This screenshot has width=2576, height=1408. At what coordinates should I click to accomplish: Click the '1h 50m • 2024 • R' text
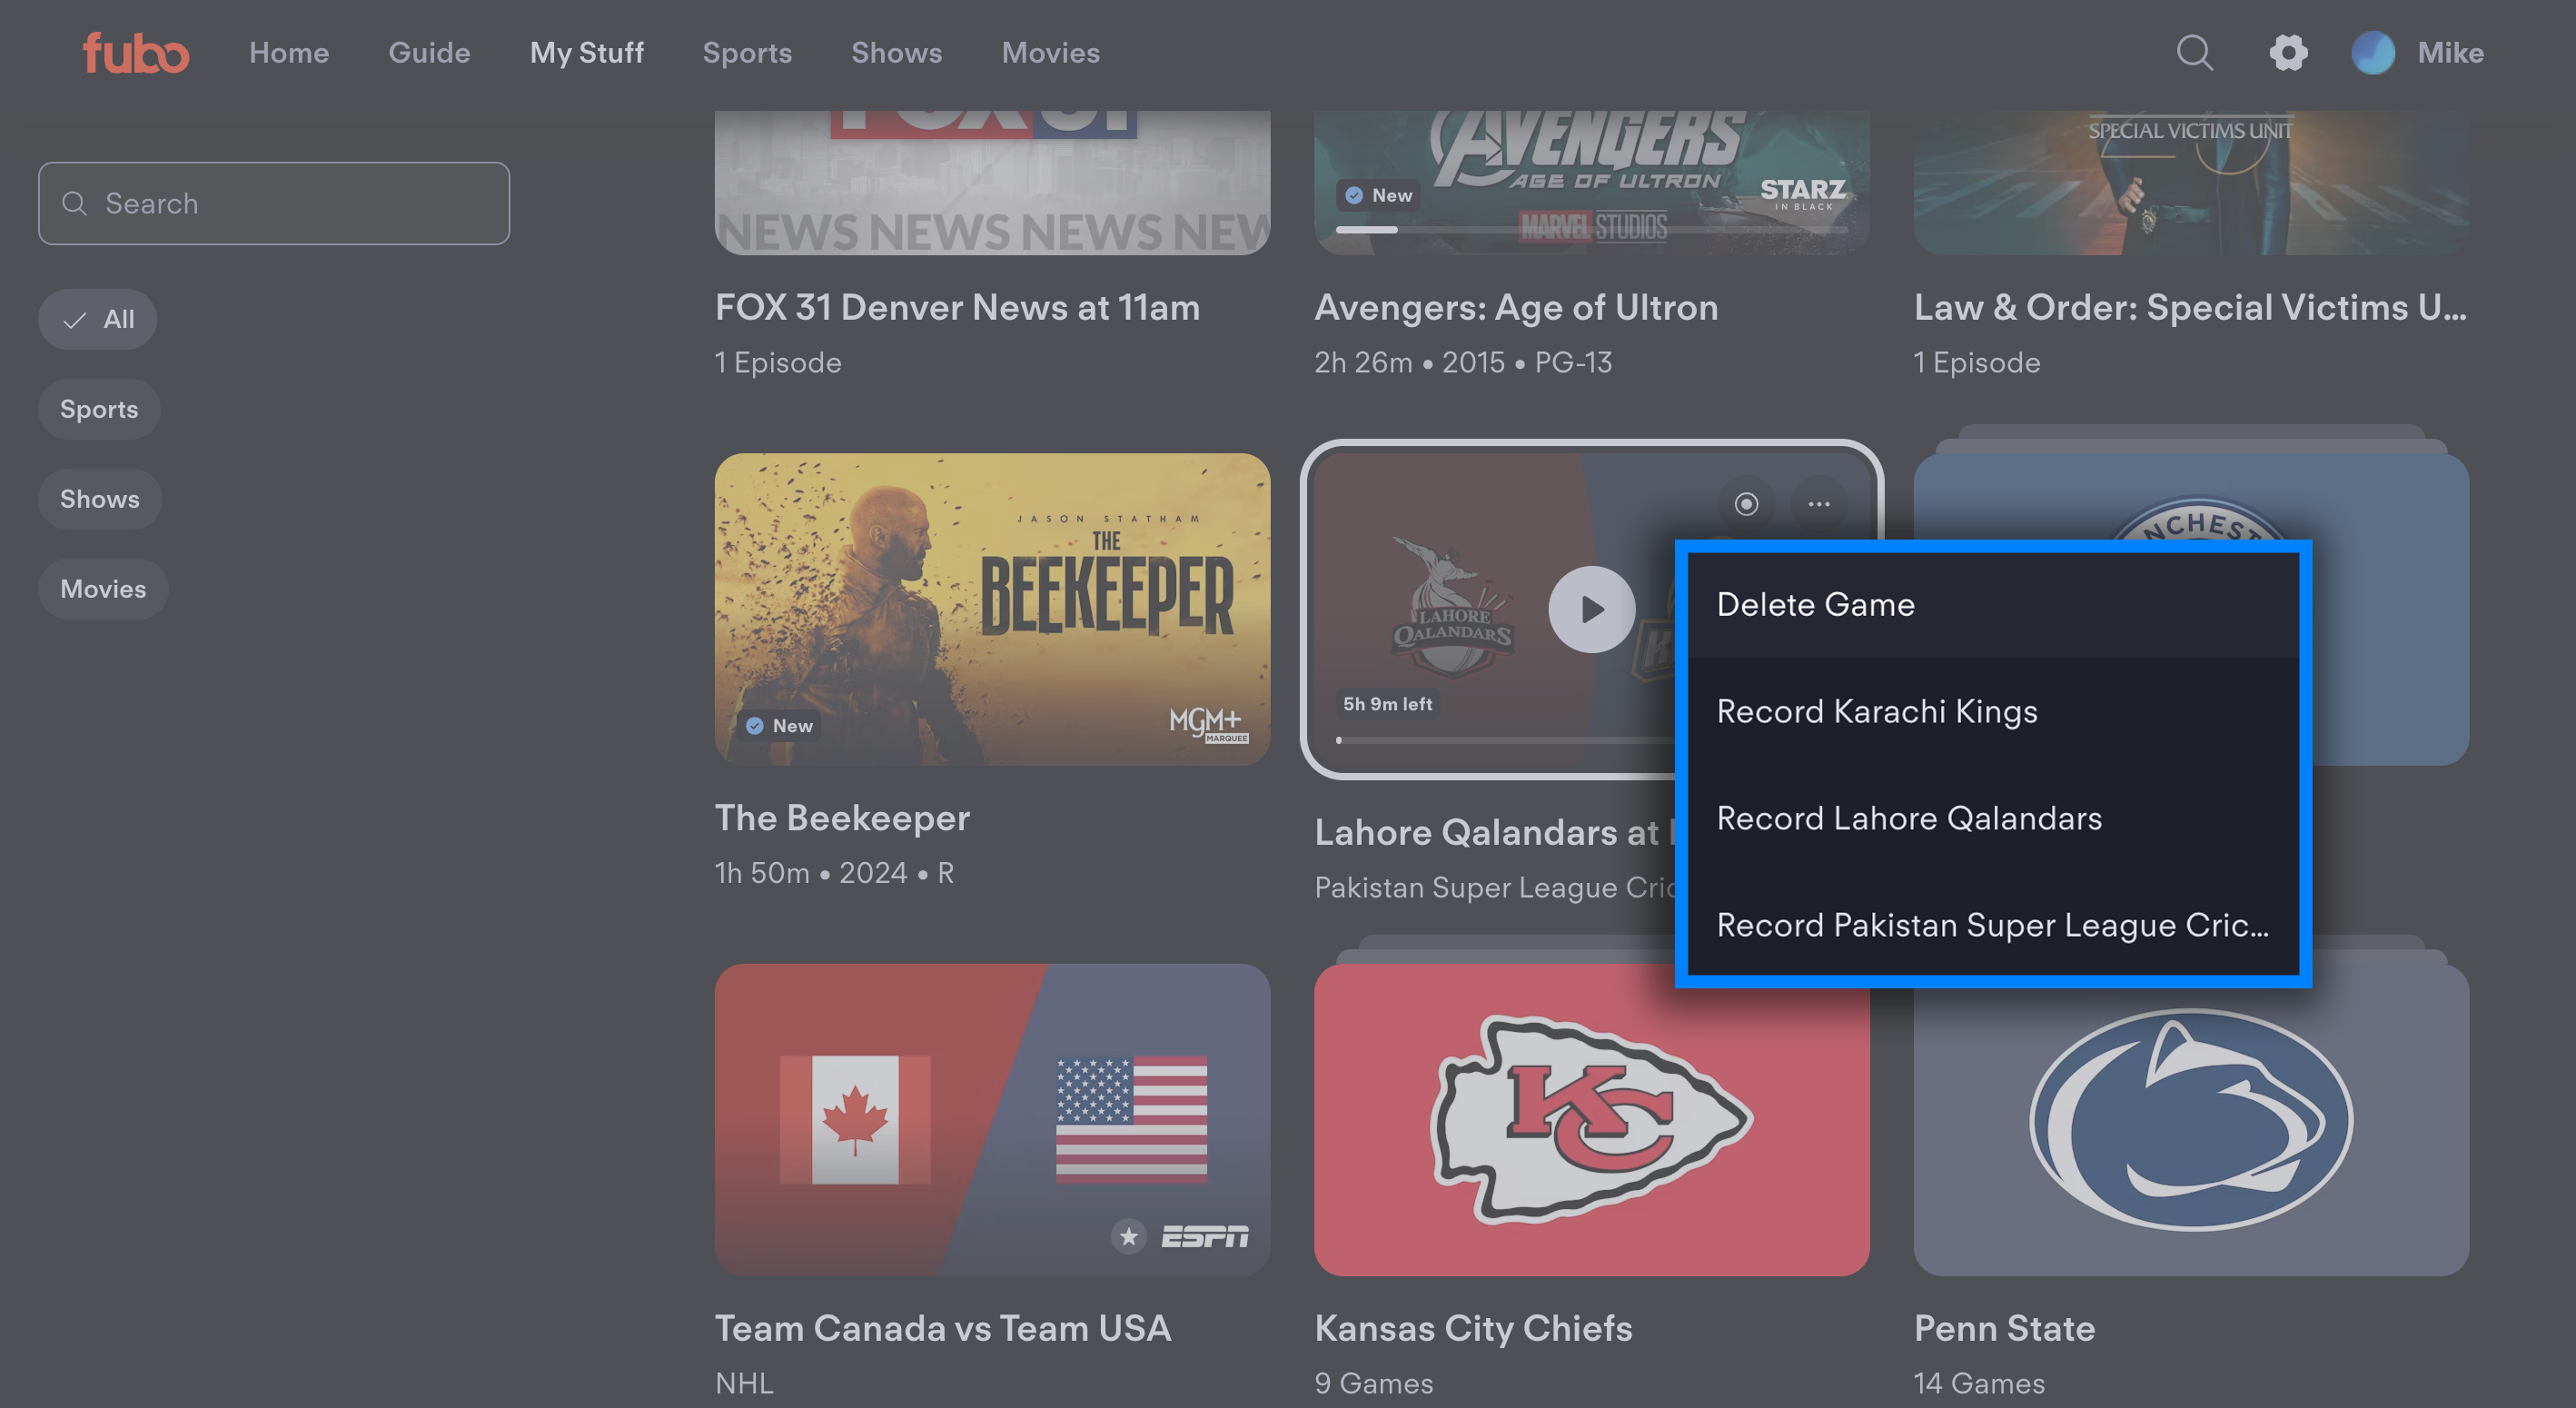[x=834, y=873]
